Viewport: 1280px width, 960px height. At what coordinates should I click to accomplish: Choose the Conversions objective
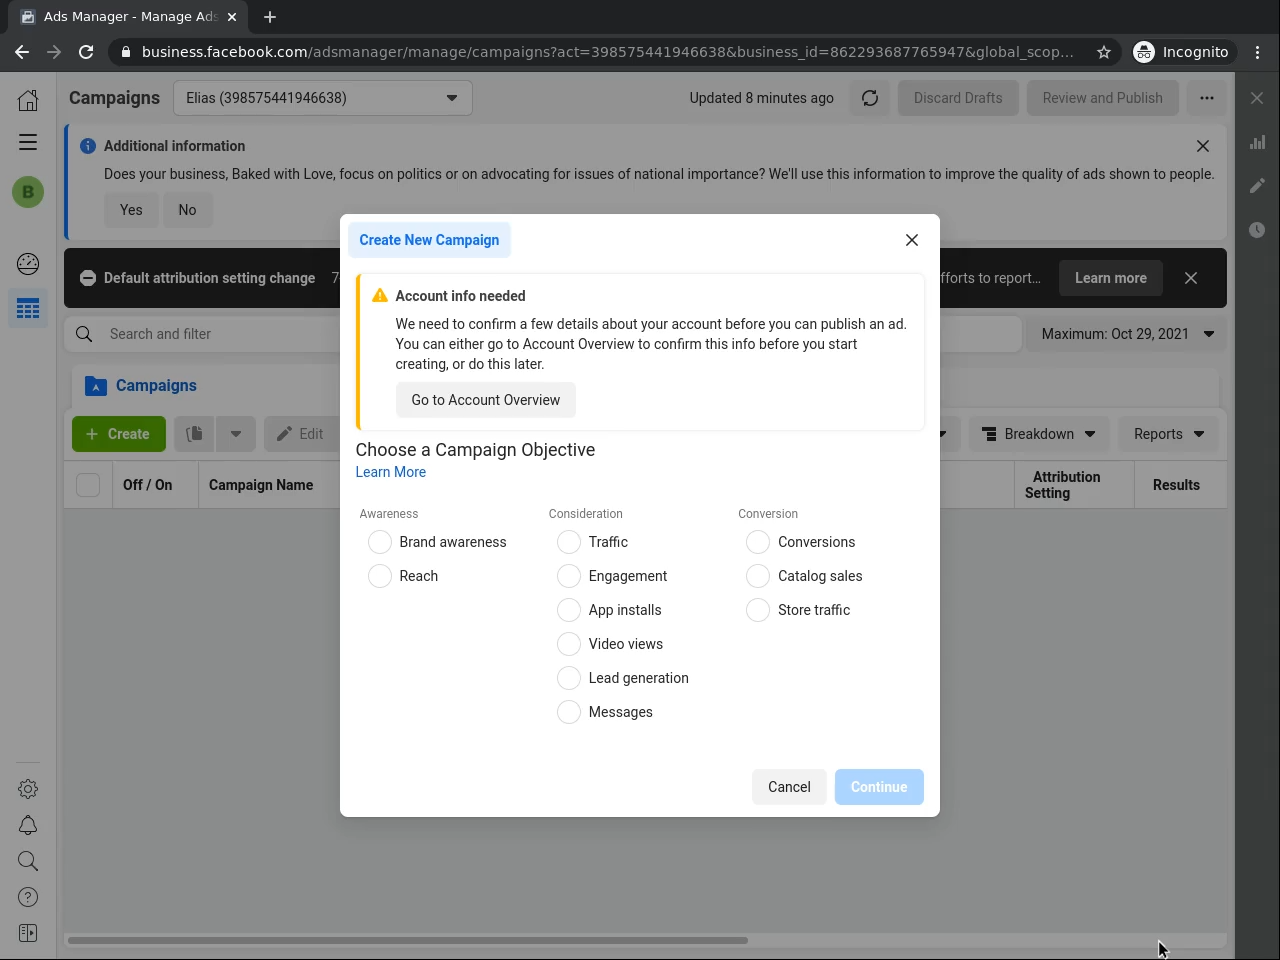tap(758, 542)
